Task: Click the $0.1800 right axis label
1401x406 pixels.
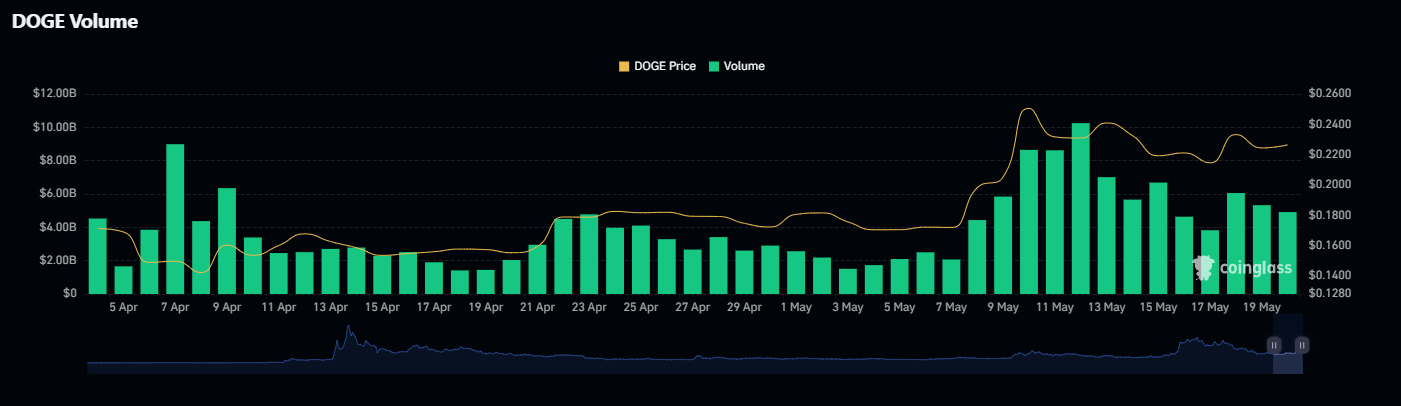Action: [1329, 215]
